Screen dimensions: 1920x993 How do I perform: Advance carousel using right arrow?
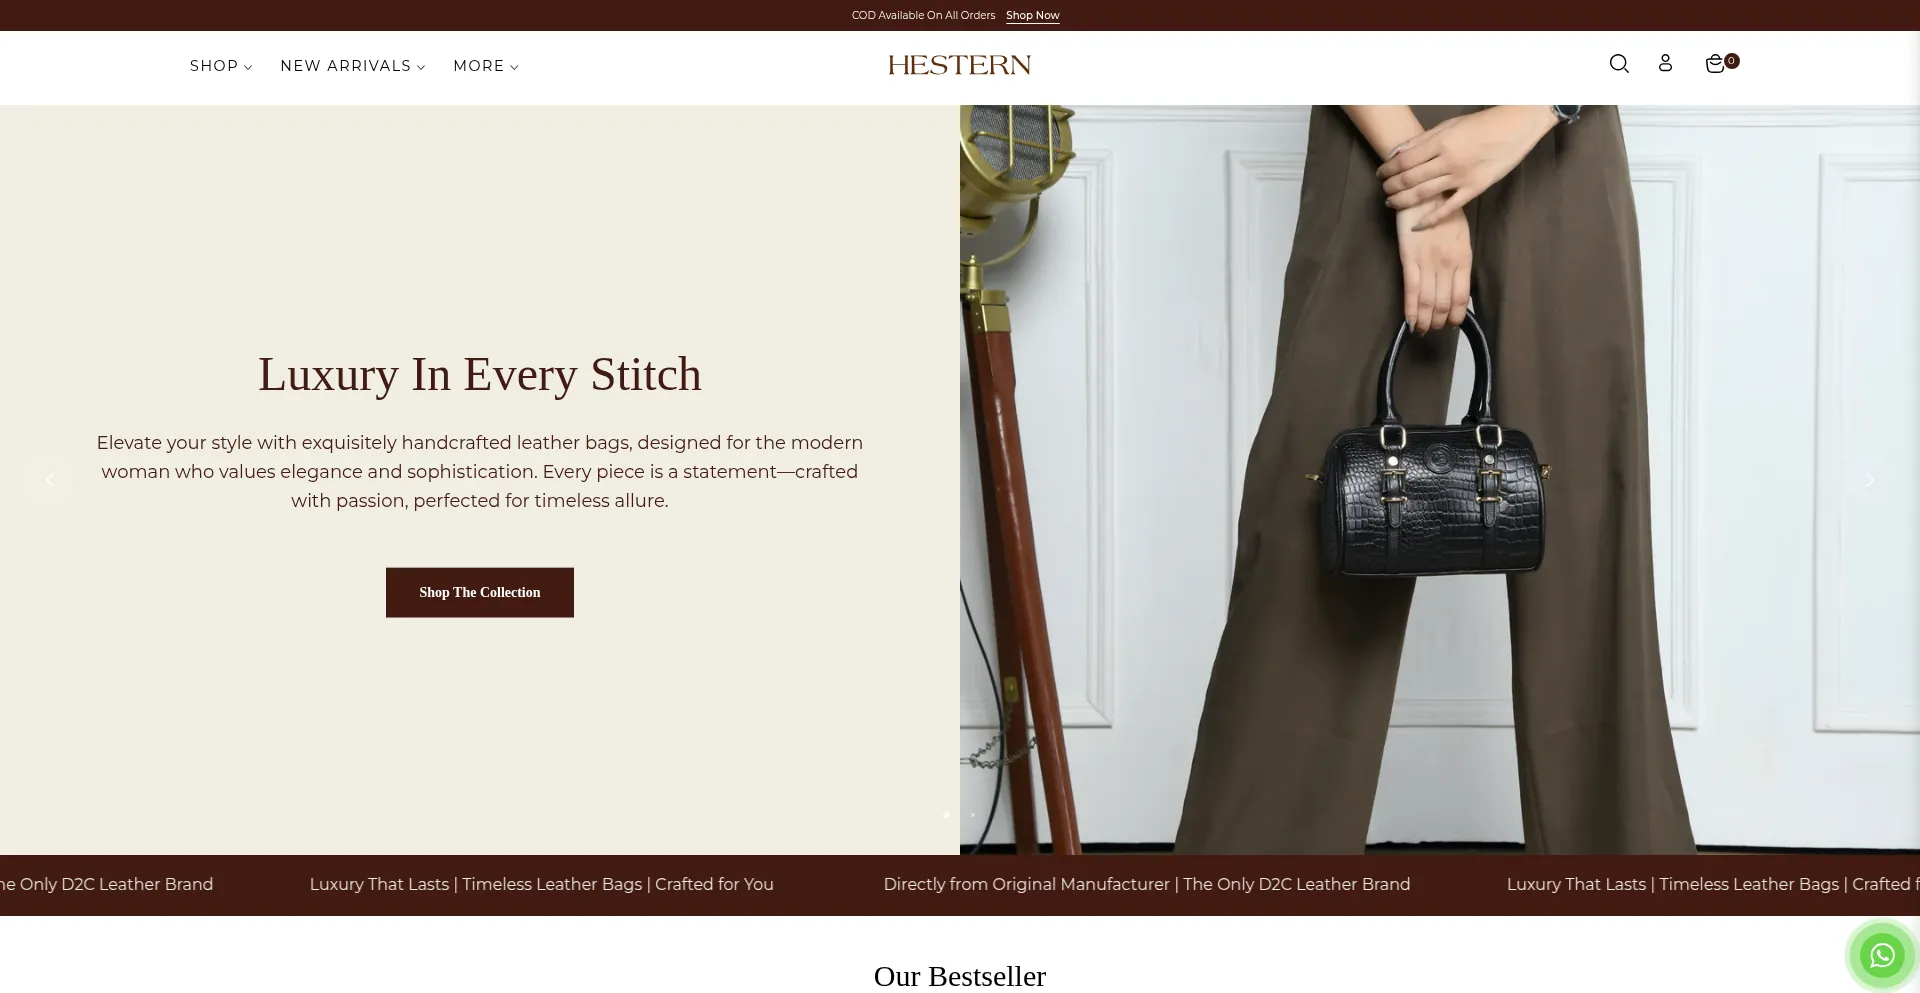tap(1869, 480)
